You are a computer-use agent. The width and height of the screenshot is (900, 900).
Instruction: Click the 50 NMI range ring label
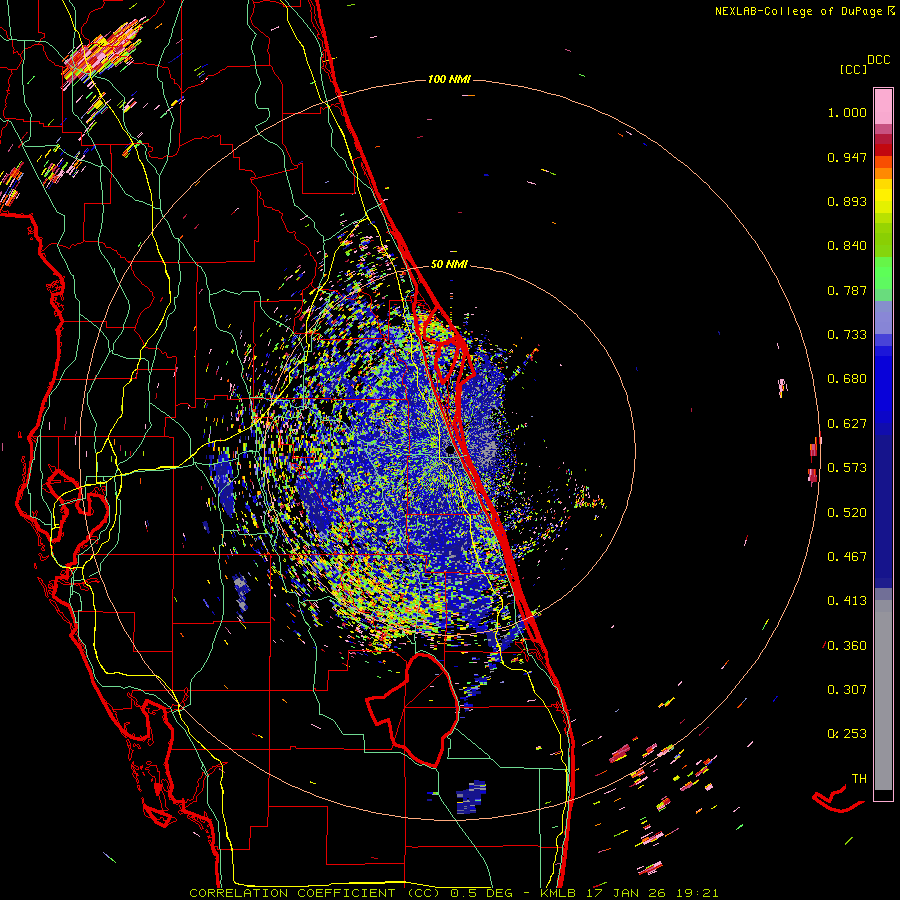(x=449, y=264)
